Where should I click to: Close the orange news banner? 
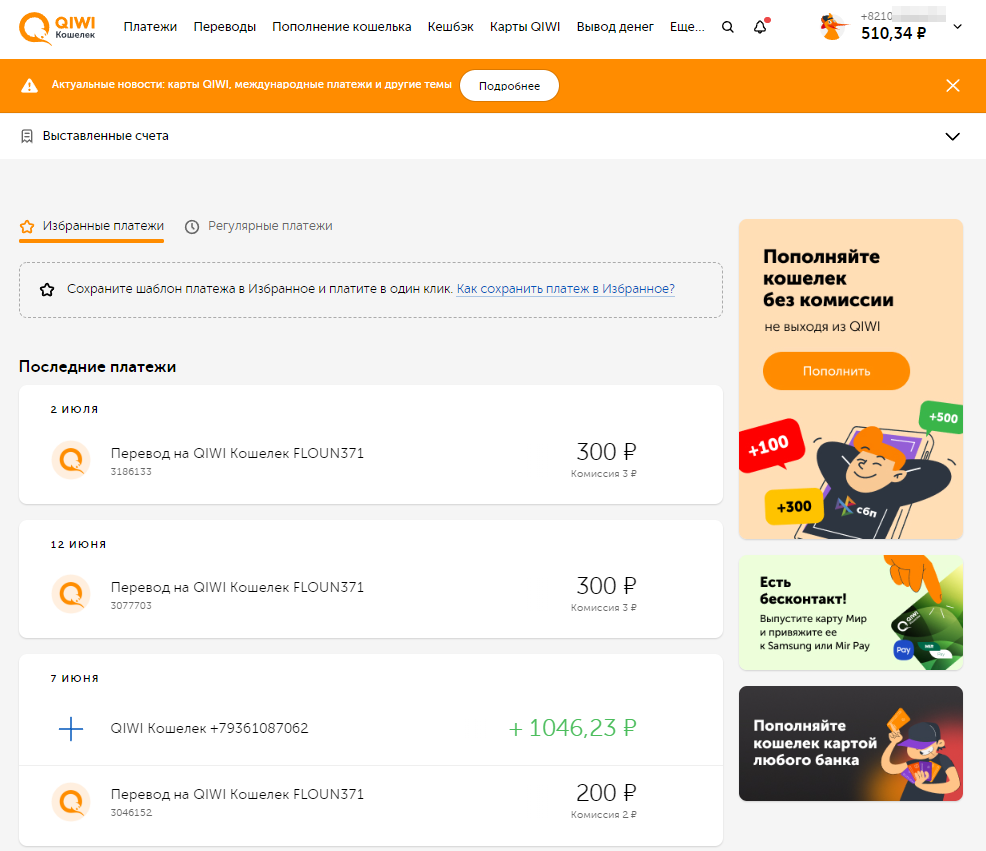point(953,86)
